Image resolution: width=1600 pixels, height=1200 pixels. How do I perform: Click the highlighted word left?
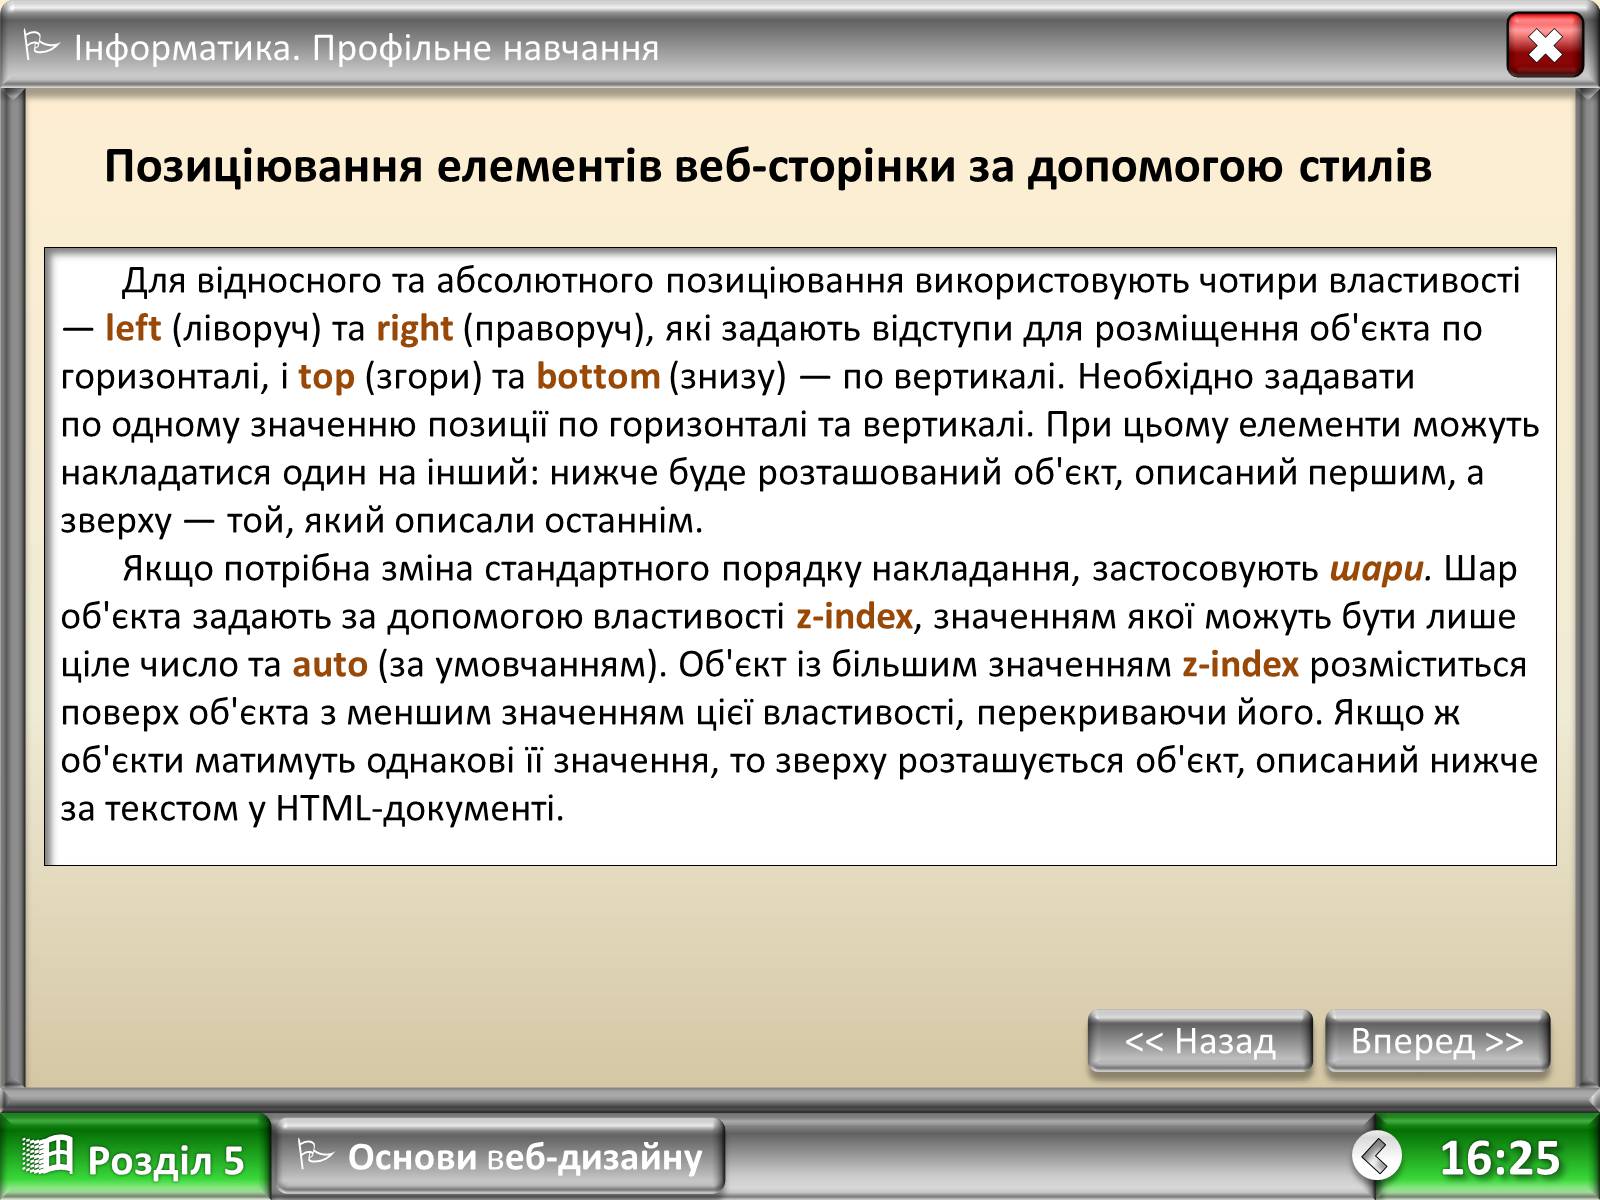click(x=133, y=329)
